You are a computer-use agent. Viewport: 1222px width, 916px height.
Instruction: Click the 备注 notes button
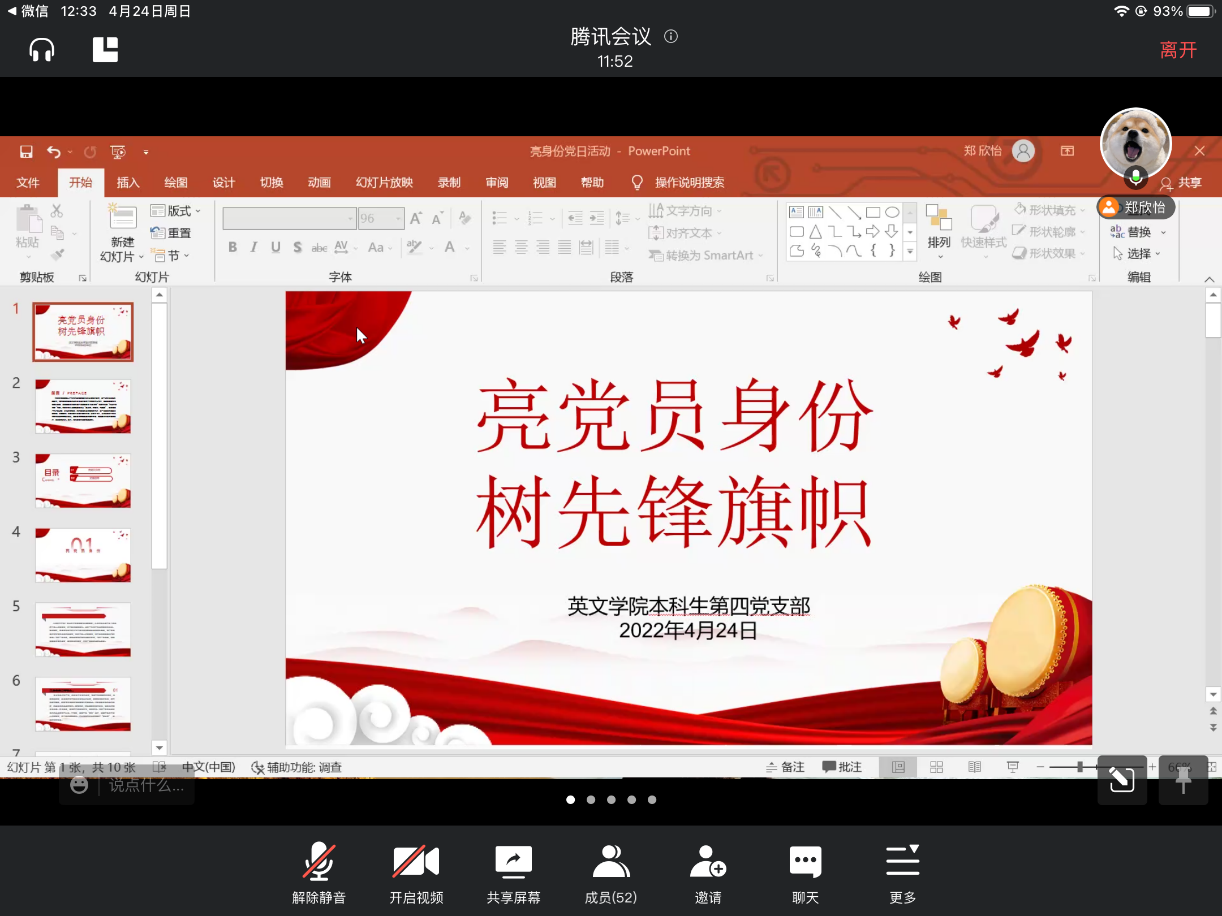pyautogui.click(x=785, y=767)
